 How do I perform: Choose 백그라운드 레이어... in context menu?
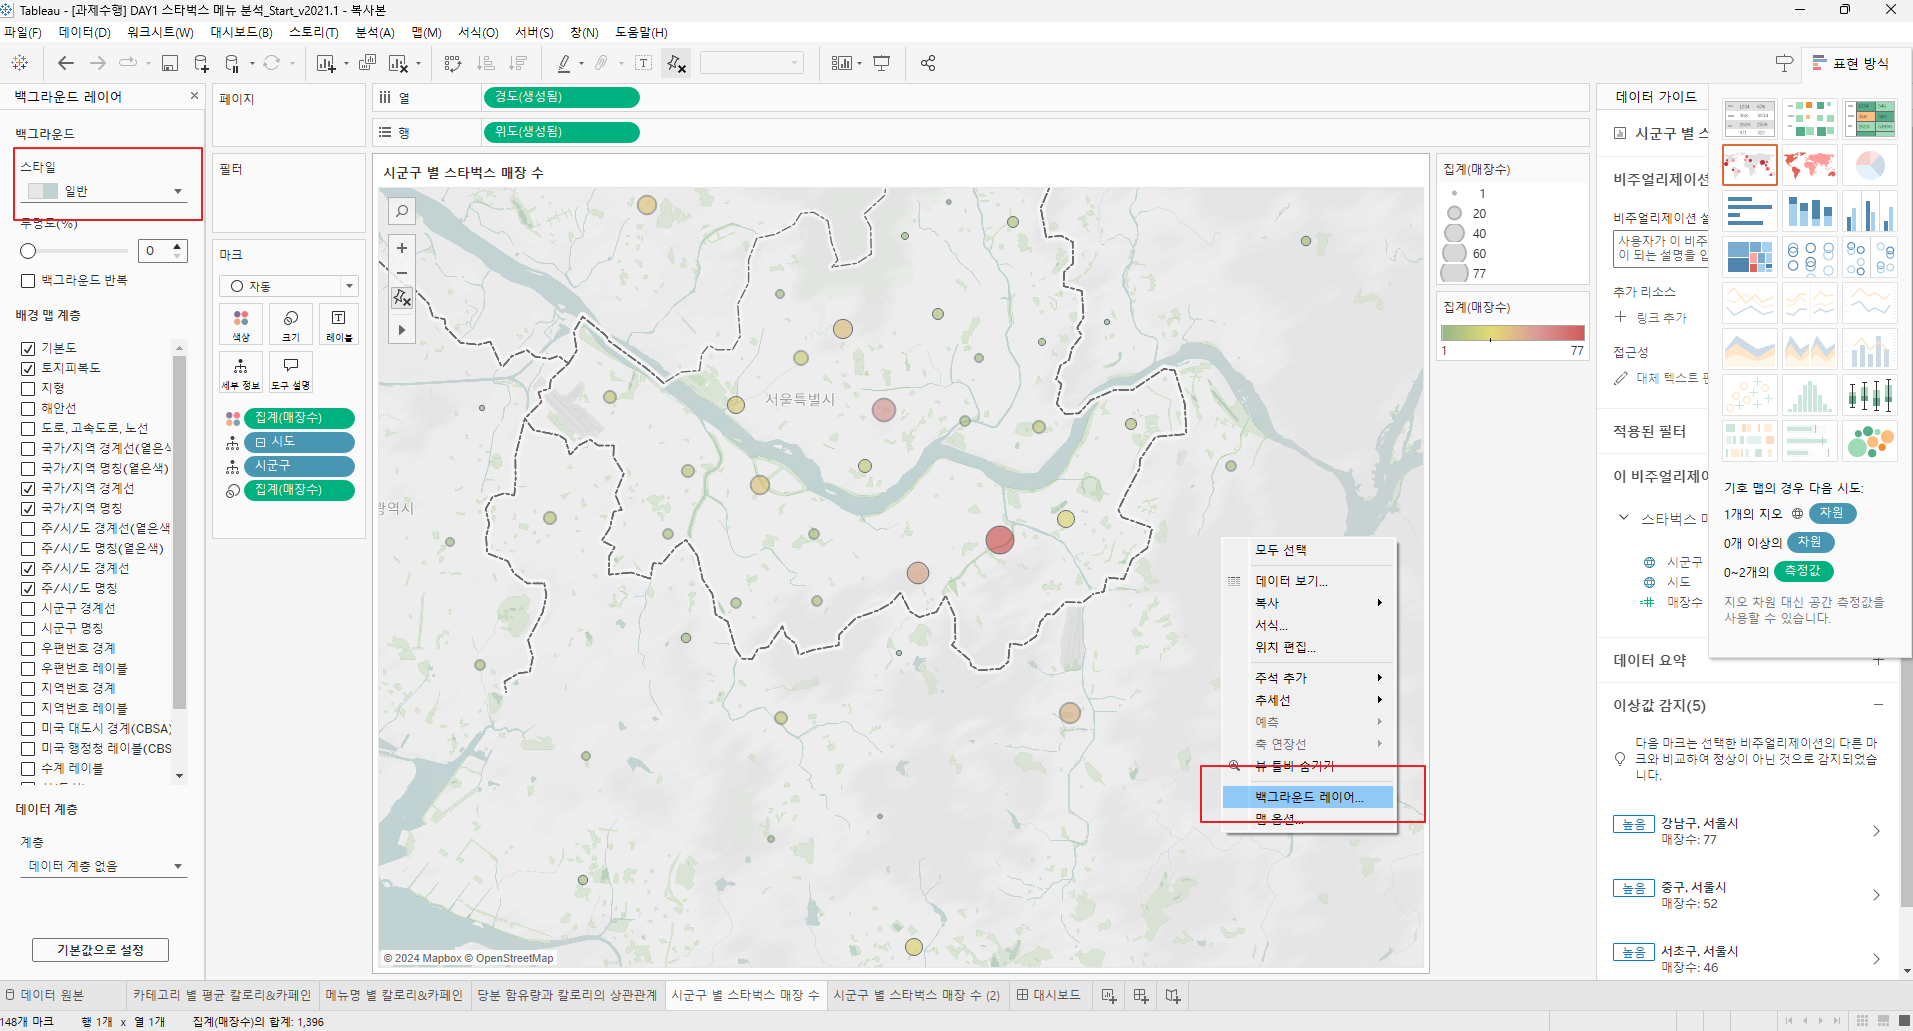pyautogui.click(x=1308, y=797)
